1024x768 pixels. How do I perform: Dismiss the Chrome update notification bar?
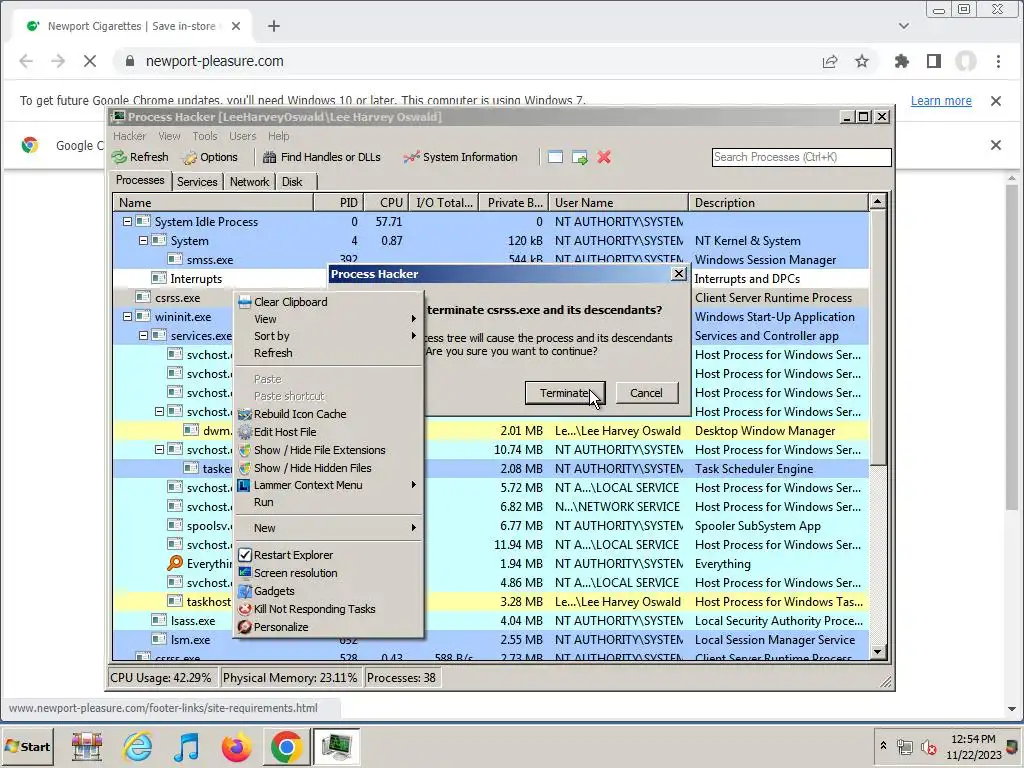click(996, 101)
